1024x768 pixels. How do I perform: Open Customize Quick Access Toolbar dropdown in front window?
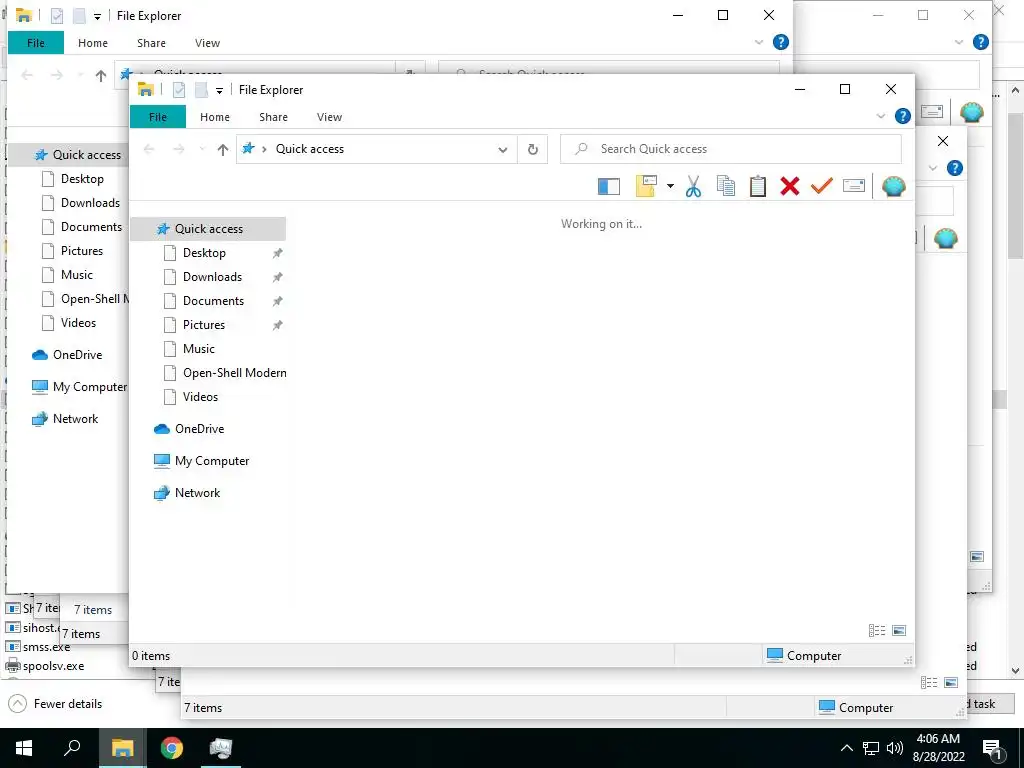coord(219,90)
